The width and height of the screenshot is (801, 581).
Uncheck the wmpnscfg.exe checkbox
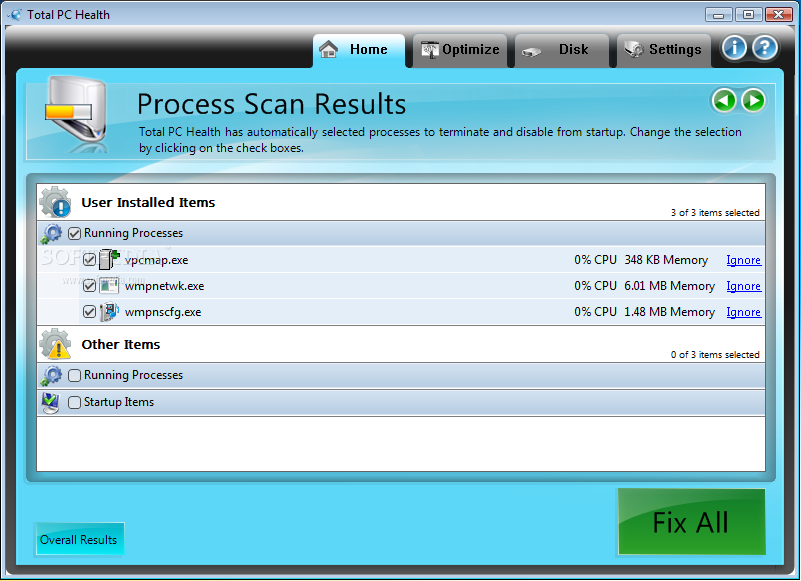89,312
